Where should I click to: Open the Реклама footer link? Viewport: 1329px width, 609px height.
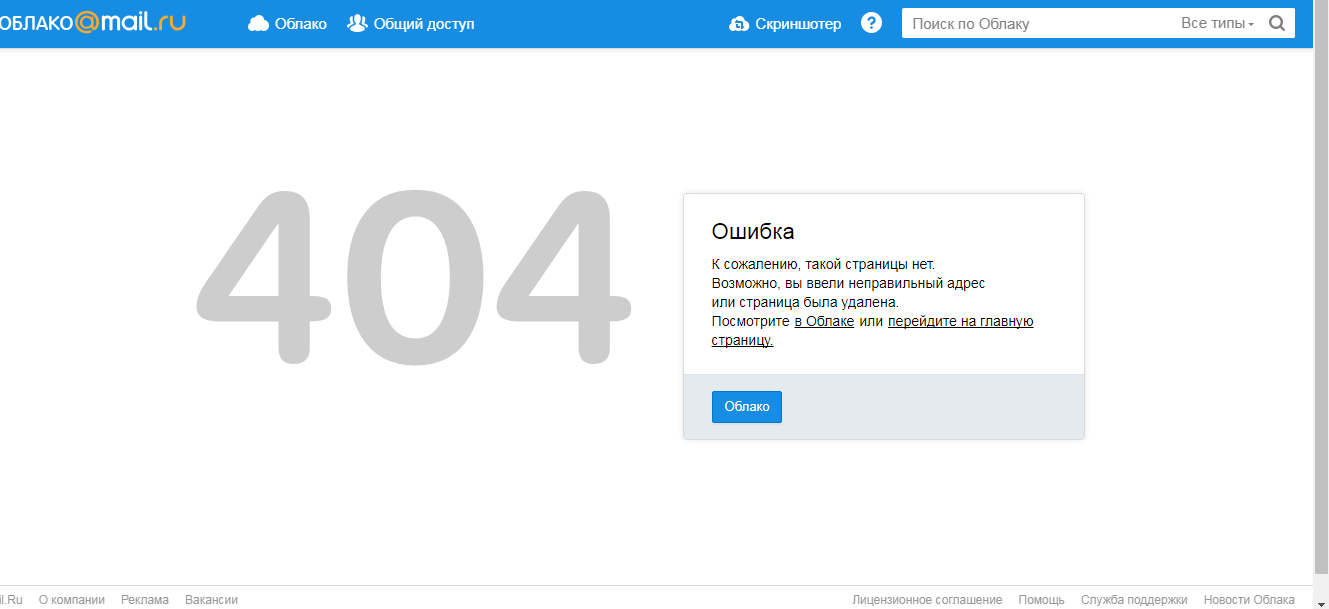(x=145, y=600)
